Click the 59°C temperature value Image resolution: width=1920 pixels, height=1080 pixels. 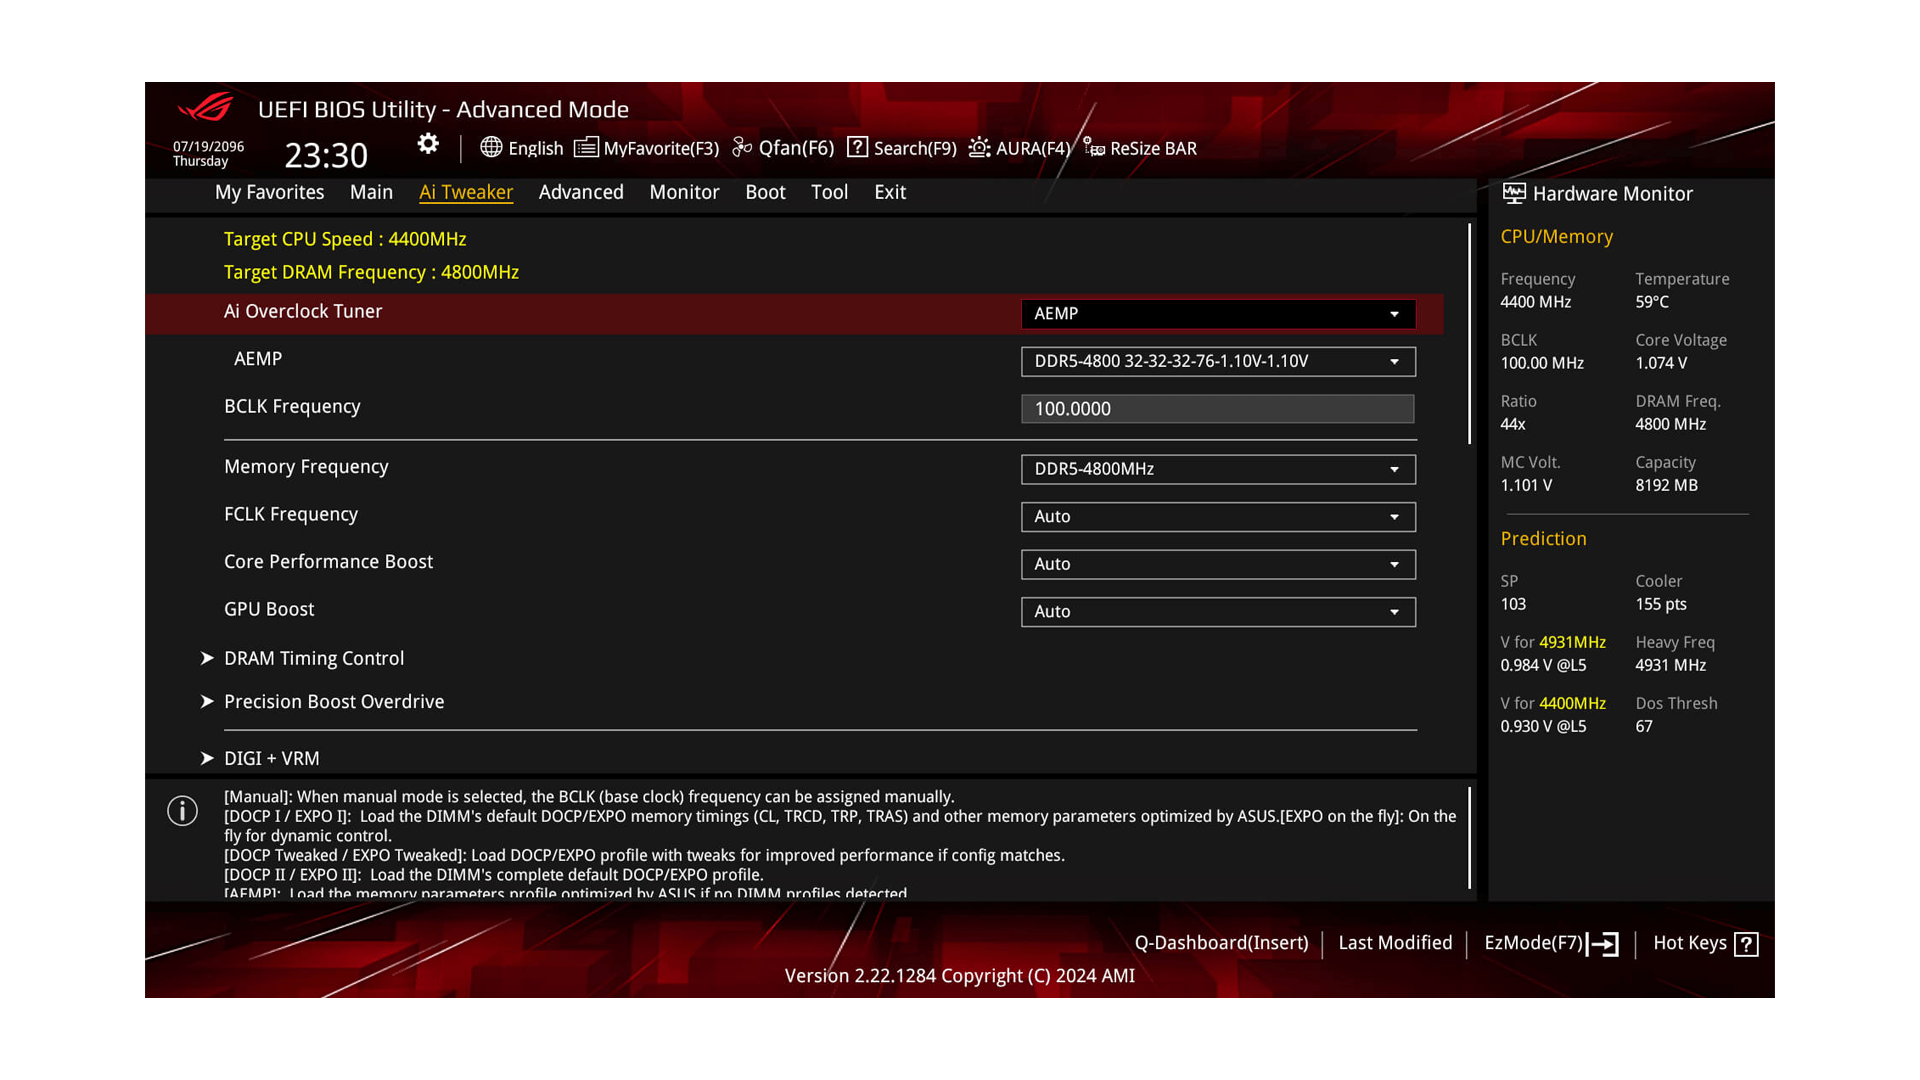click(x=1652, y=302)
